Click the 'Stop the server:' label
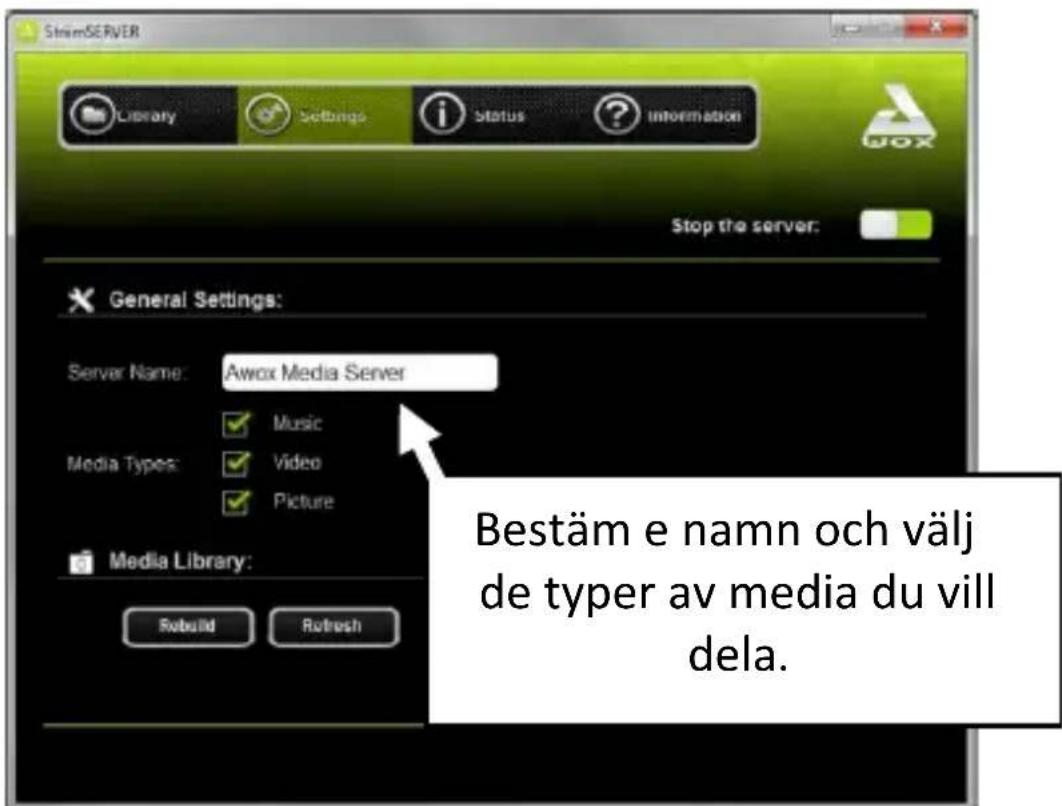This screenshot has width=1062, height=806. 745,226
